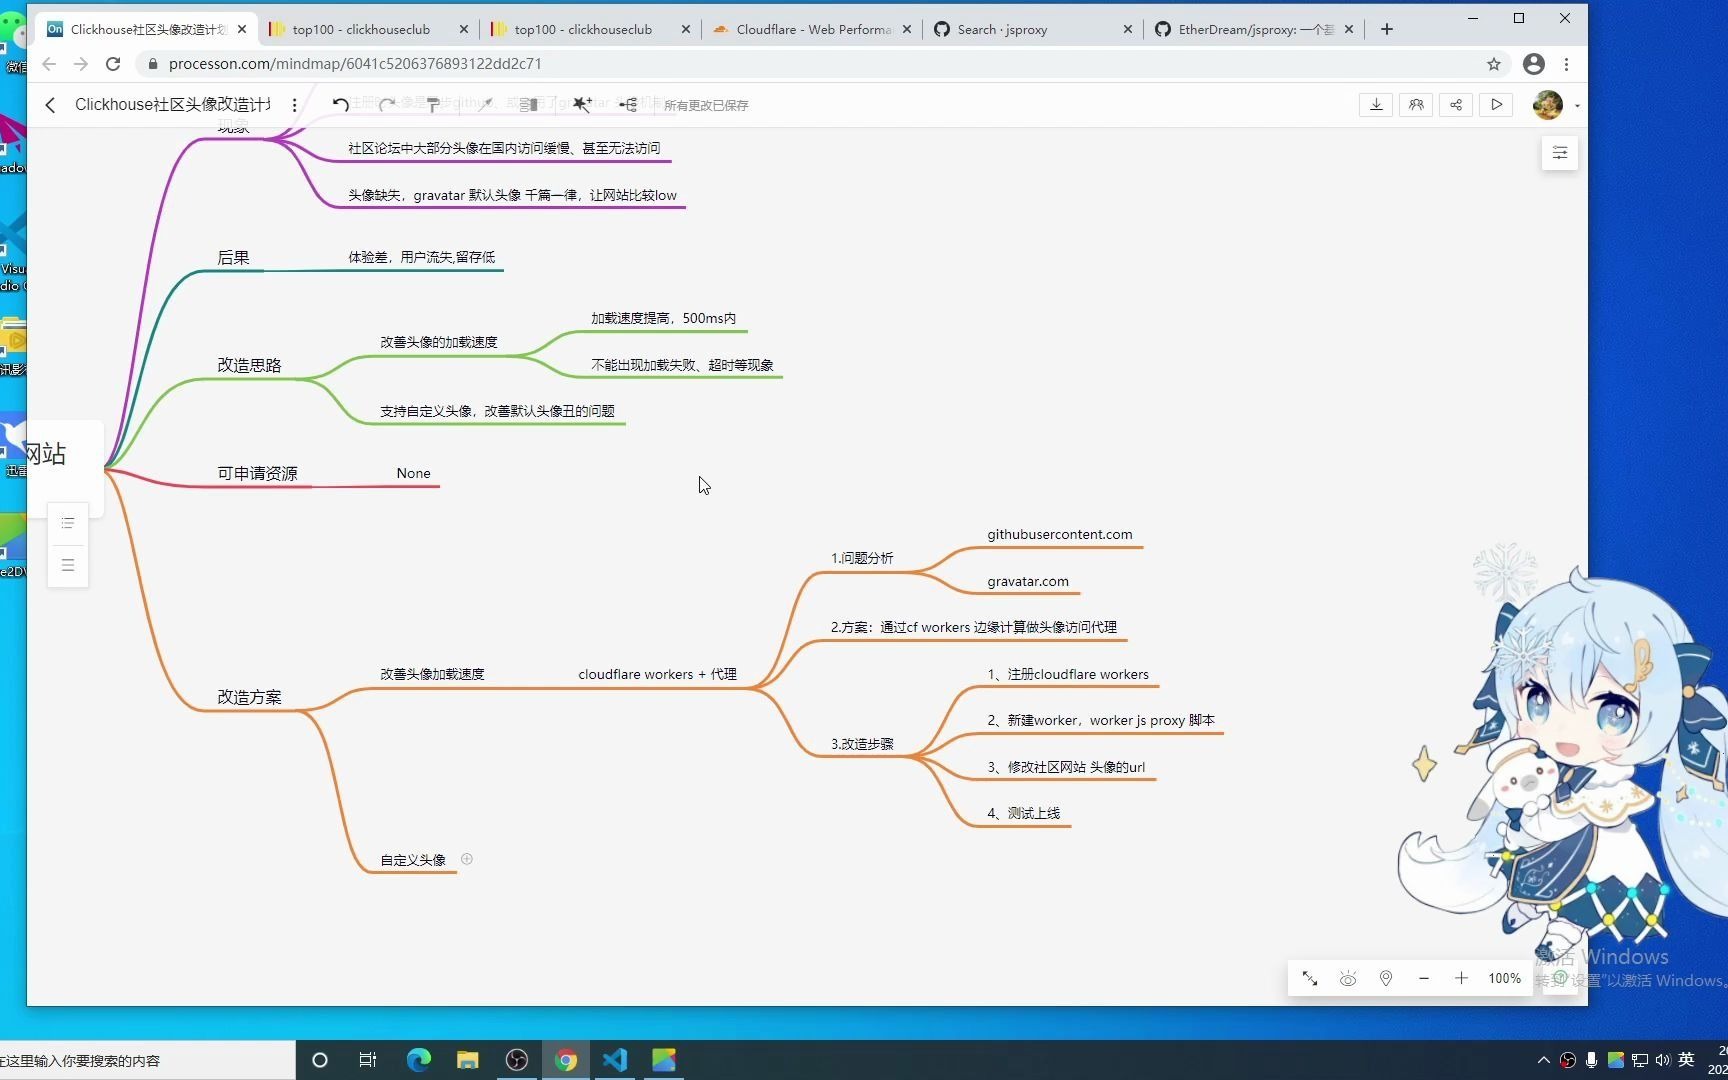Viewport: 1728px width, 1080px height.
Task: Switch to EtherDream/jsproxy tab
Action: click(1255, 29)
